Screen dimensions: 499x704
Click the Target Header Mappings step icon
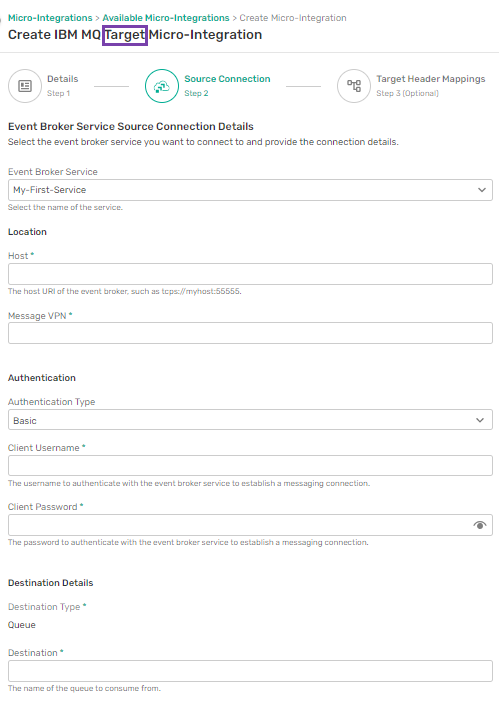[x=354, y=86]
